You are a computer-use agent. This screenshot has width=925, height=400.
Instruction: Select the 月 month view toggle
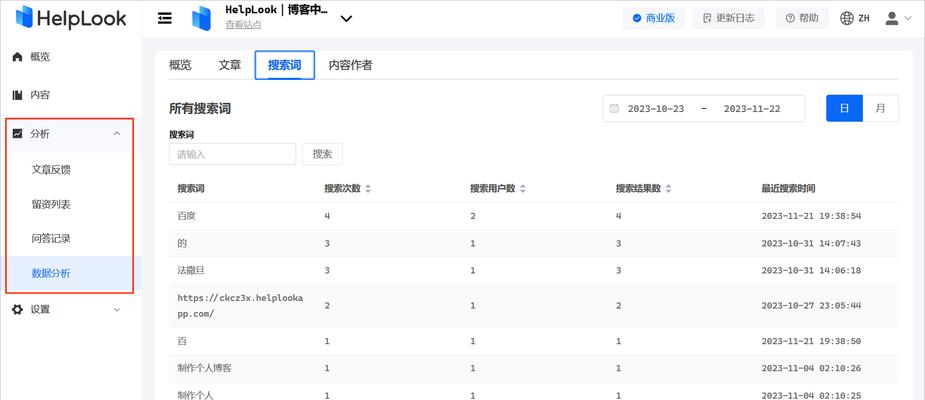point(881,109)
